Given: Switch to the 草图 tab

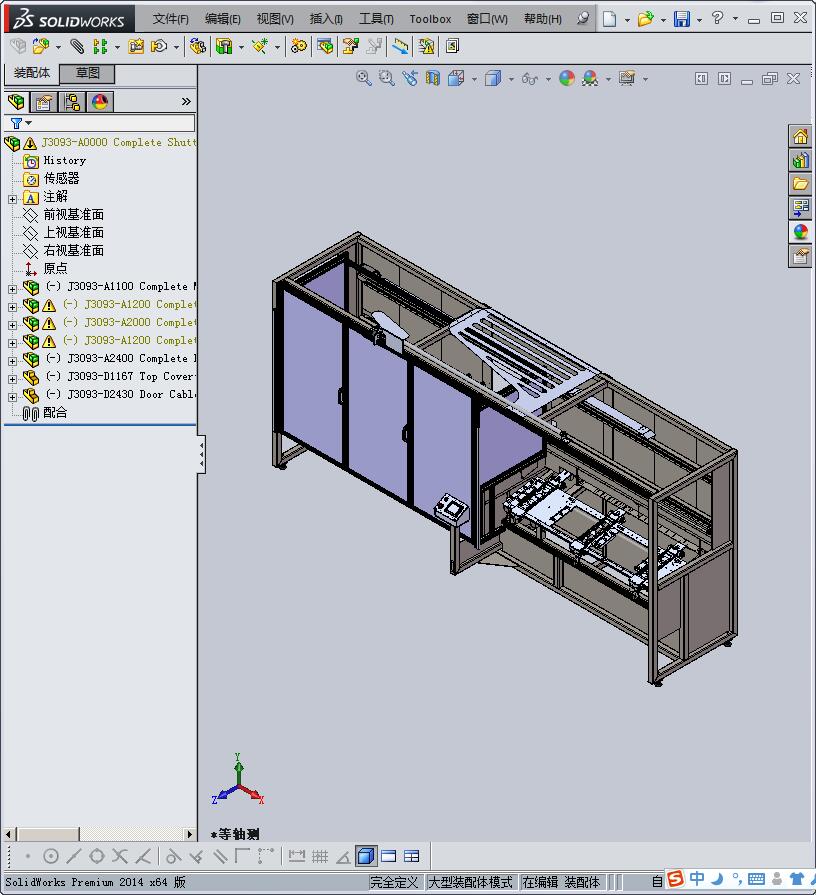Looking at the screenshot, I should pos(87,73).
